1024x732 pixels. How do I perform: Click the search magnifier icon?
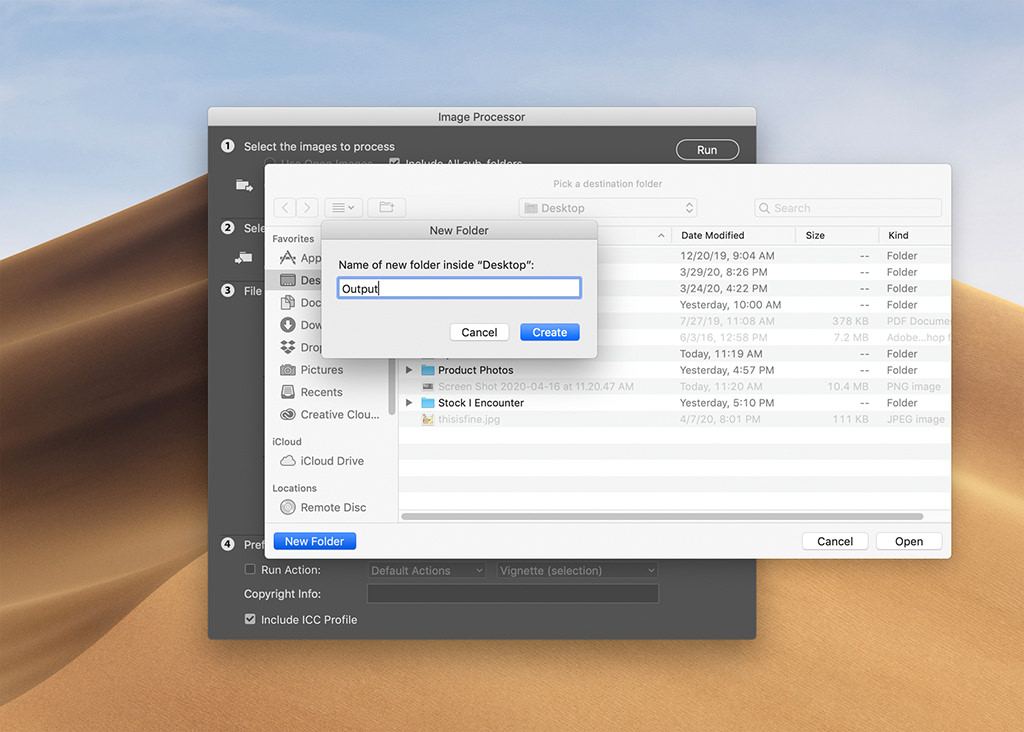(764, 208)
